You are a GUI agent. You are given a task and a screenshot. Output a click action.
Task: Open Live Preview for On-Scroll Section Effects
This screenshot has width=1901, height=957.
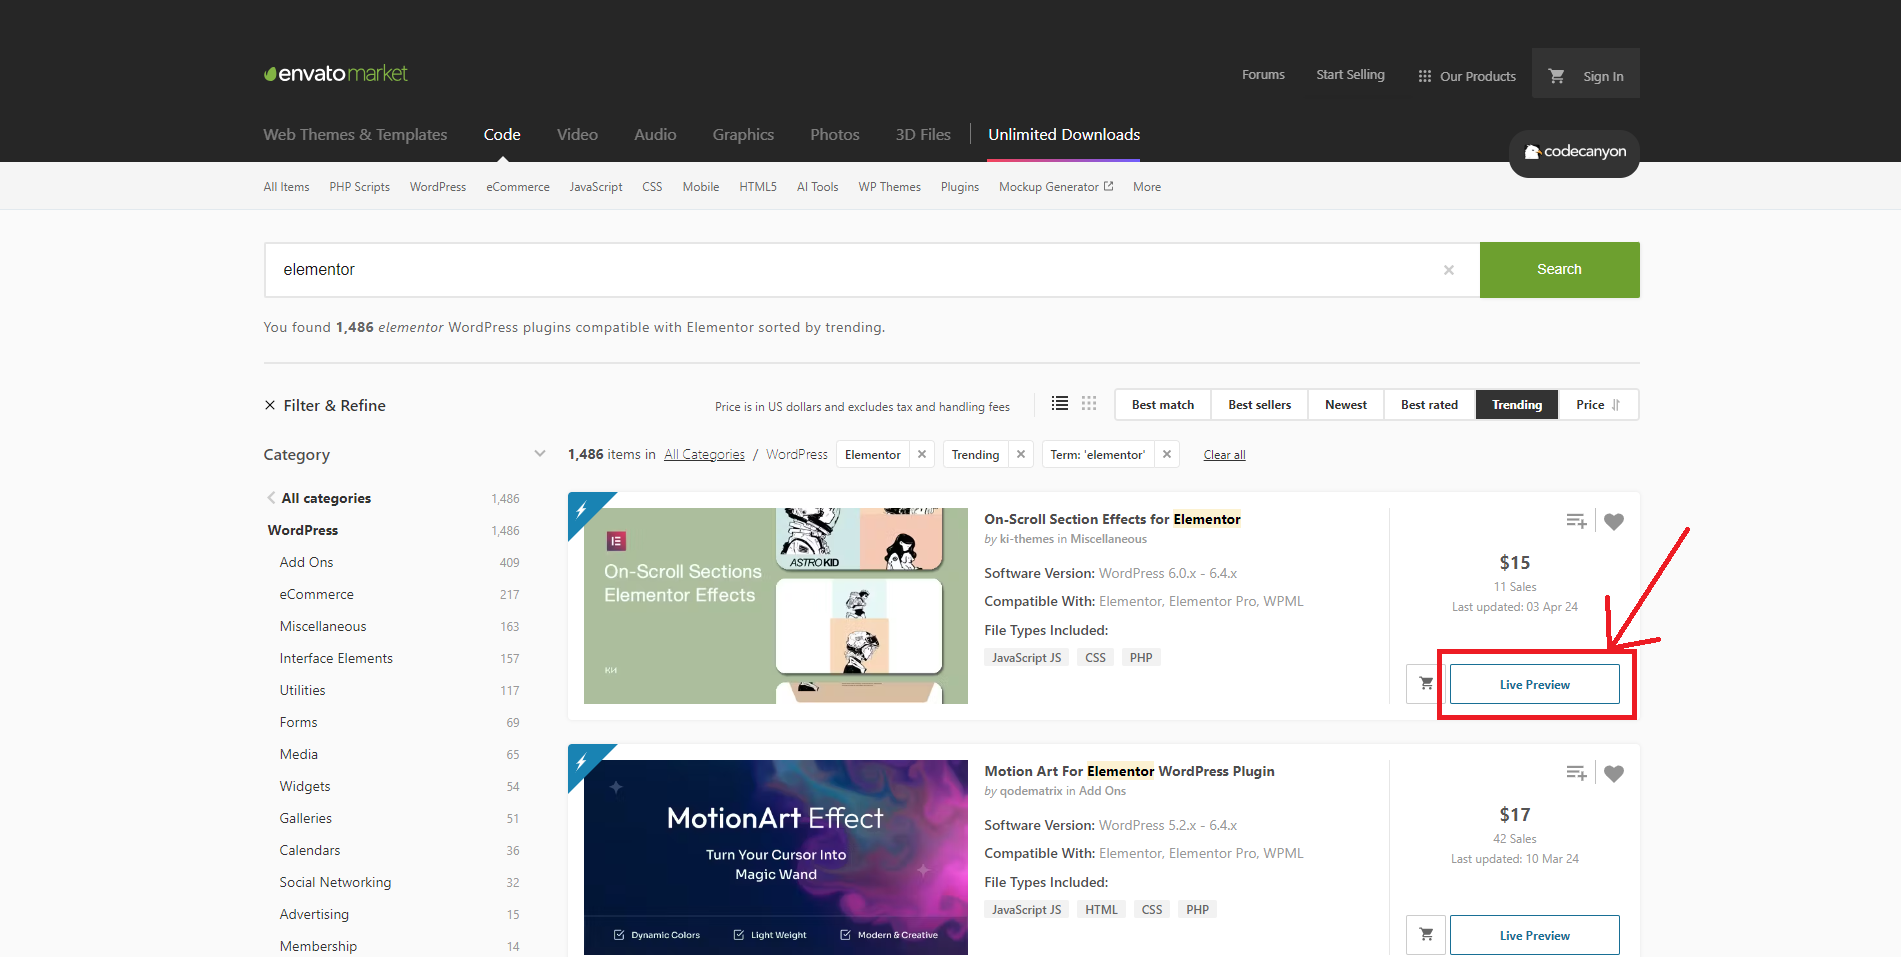click(1534, 684)
